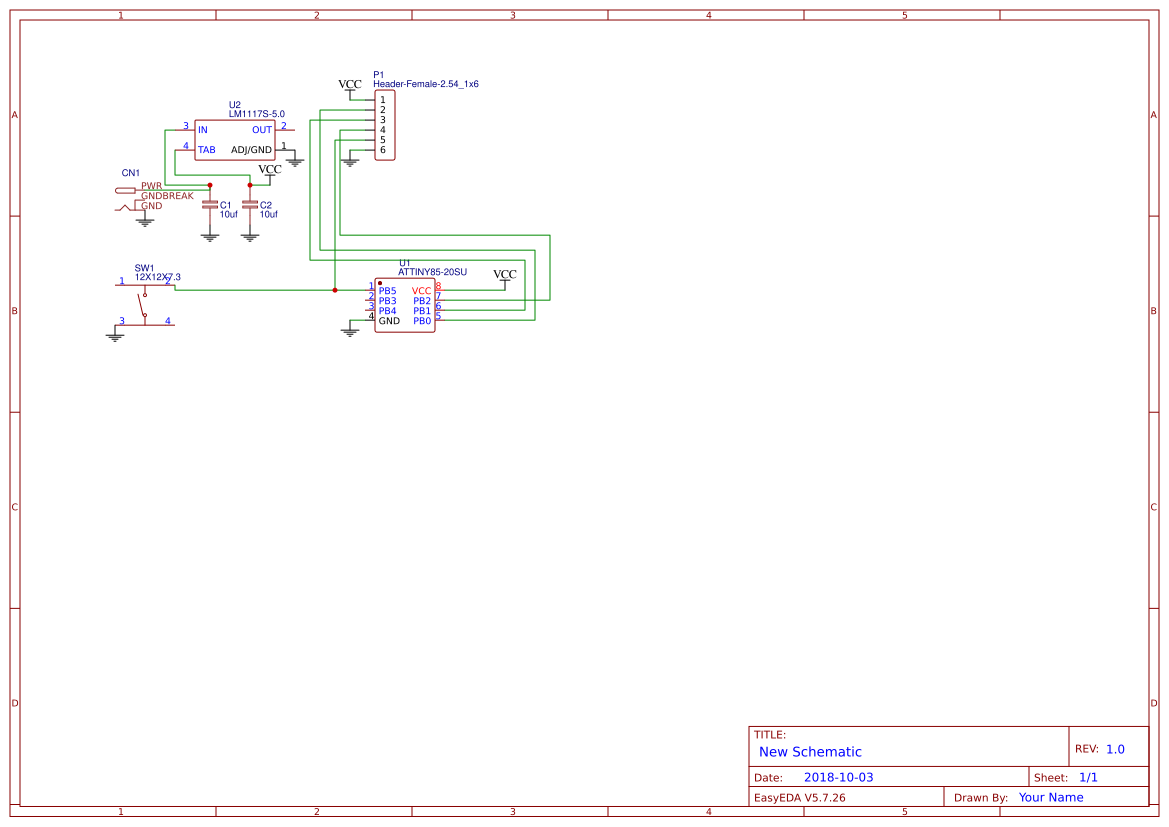Select the ground symbol below capacitor C1
1169x827 pixels.
tap(209, 237)
